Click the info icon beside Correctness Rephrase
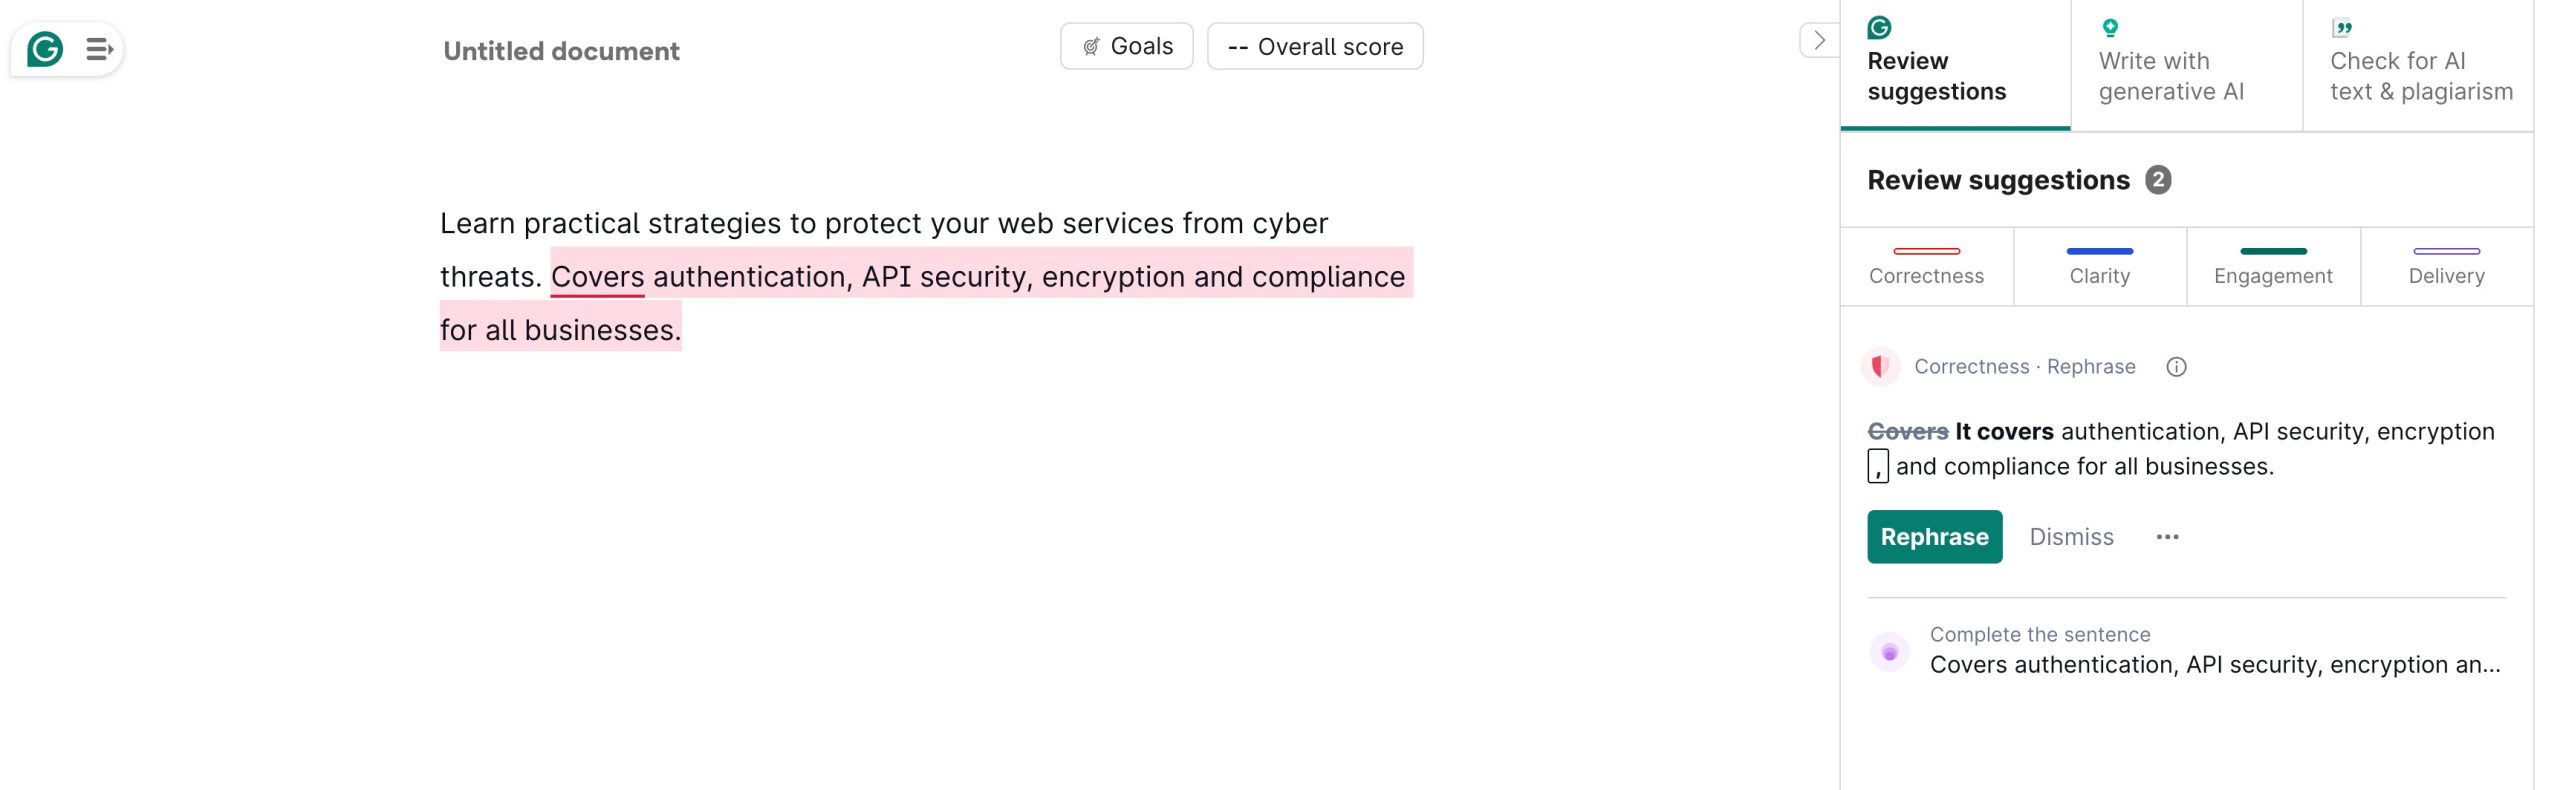 [2176, 367]
